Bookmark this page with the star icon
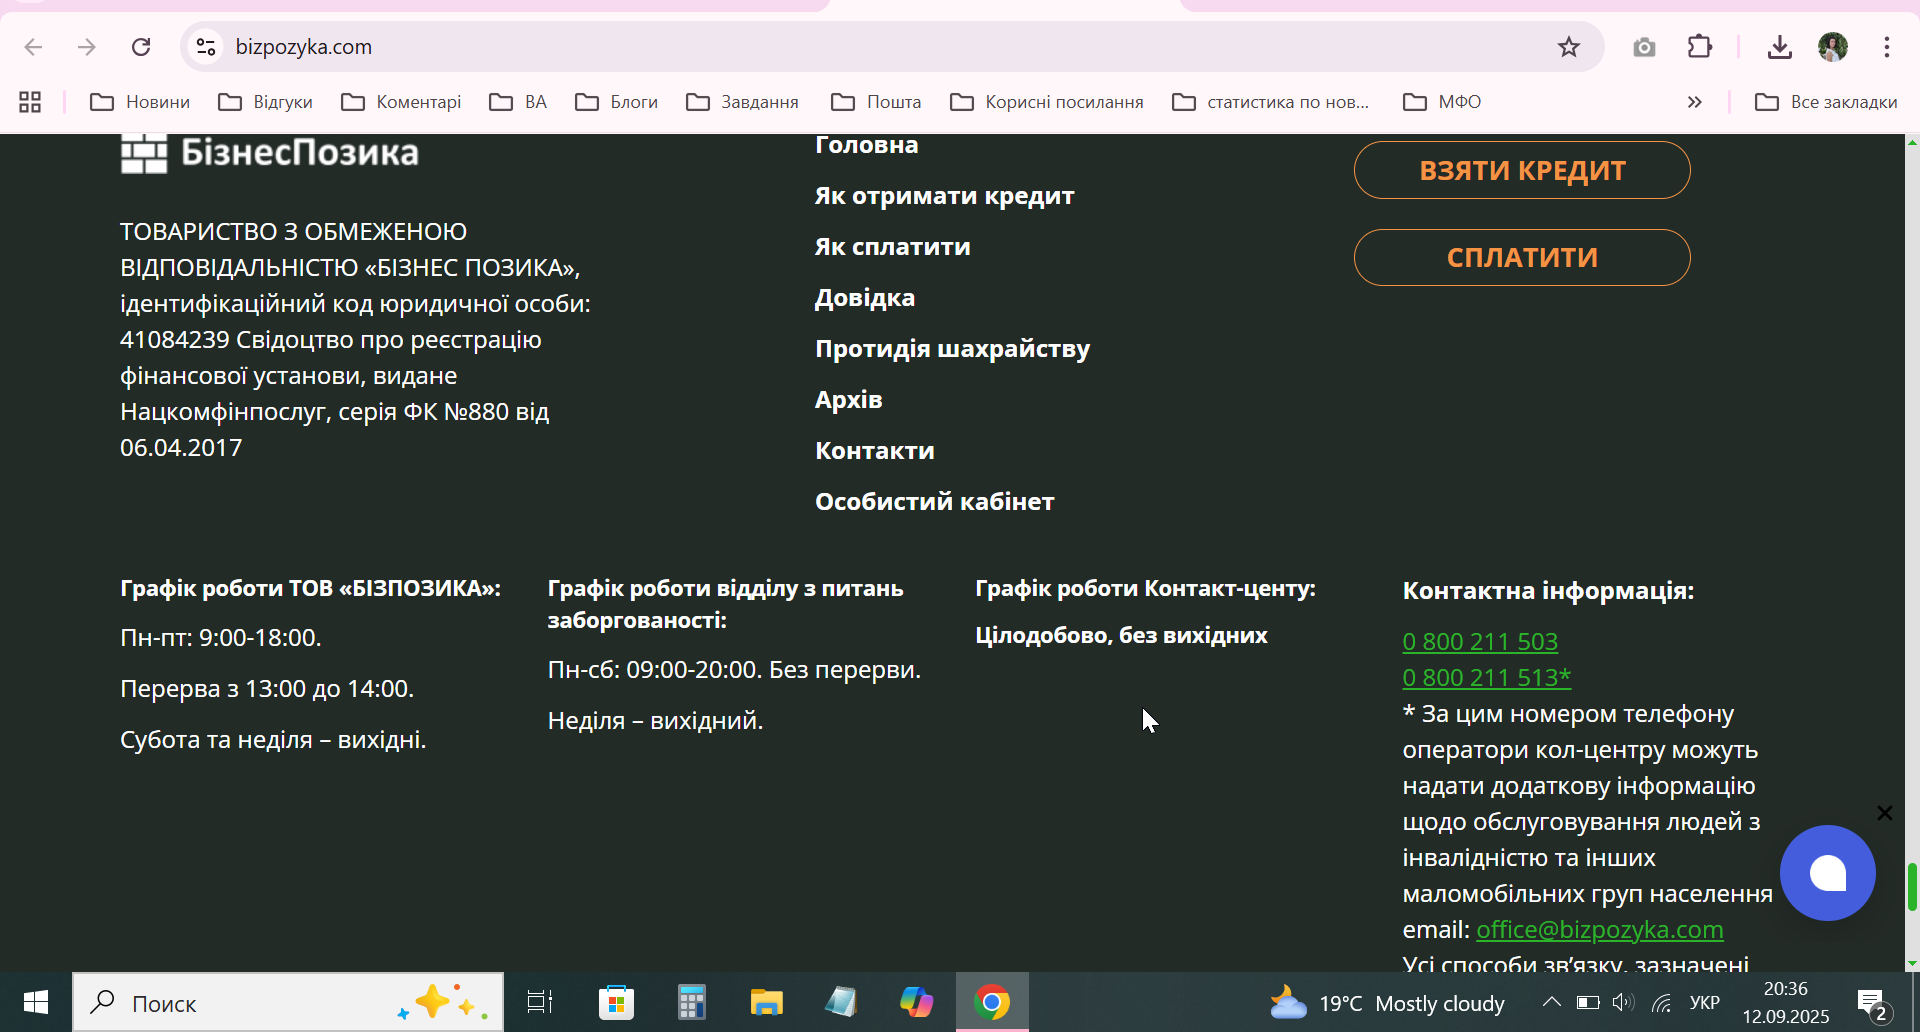 click(1568, 47)
